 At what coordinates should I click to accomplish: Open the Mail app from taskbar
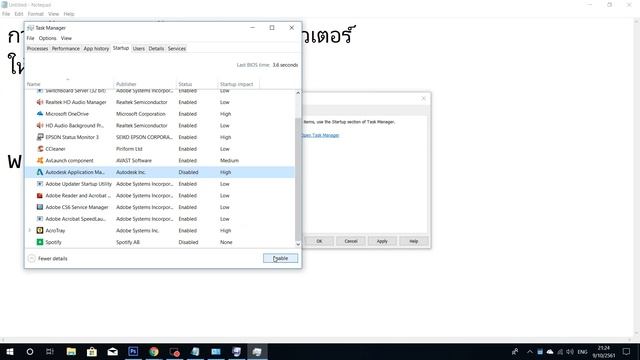coord(112,351)
